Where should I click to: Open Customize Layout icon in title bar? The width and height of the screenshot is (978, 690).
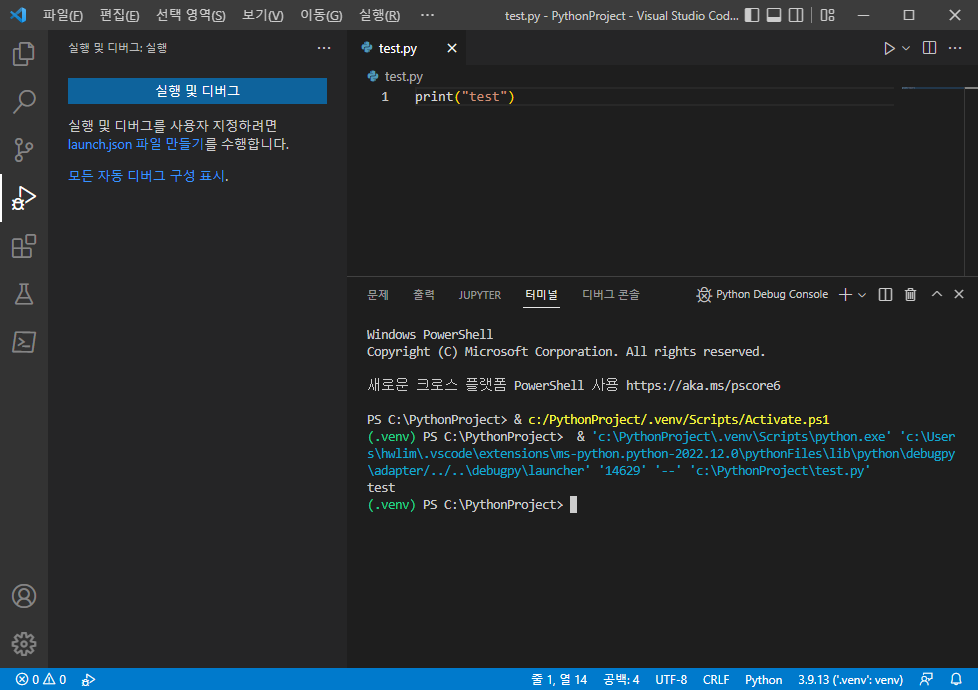(x=828, y=15)
